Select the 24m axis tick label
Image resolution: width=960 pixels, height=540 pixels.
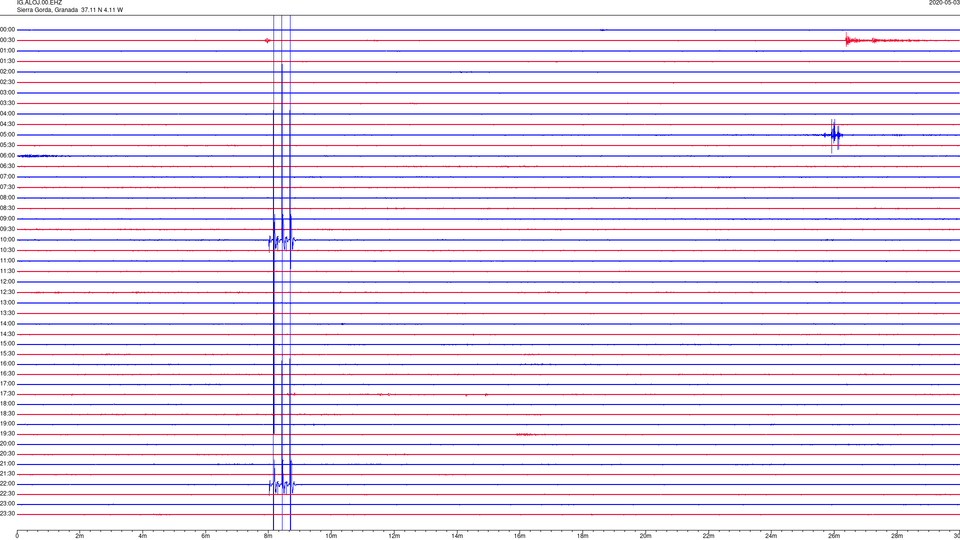tap(771, 536)
